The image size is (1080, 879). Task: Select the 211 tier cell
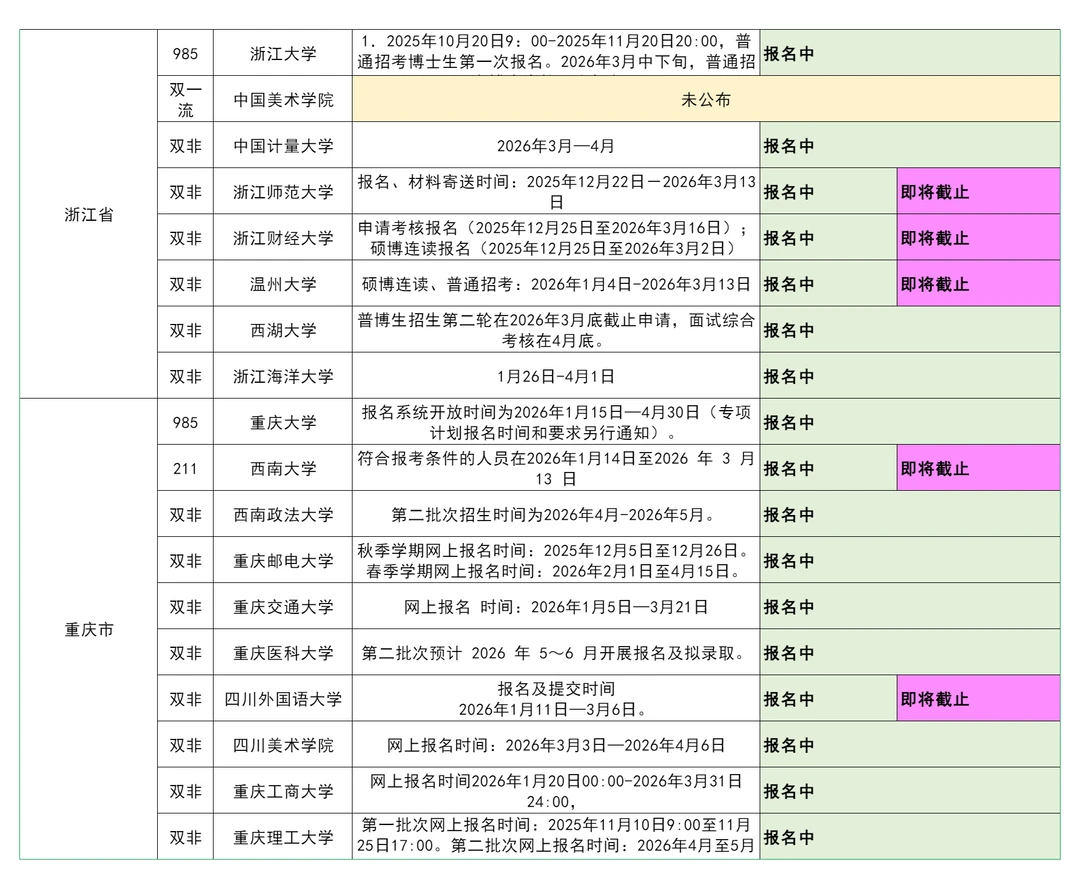[185, 468]
